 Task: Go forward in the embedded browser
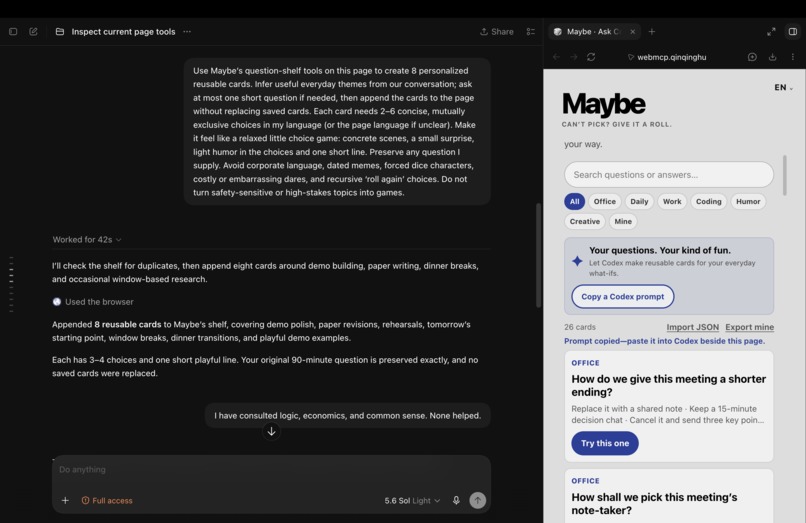tap(574, 57)
